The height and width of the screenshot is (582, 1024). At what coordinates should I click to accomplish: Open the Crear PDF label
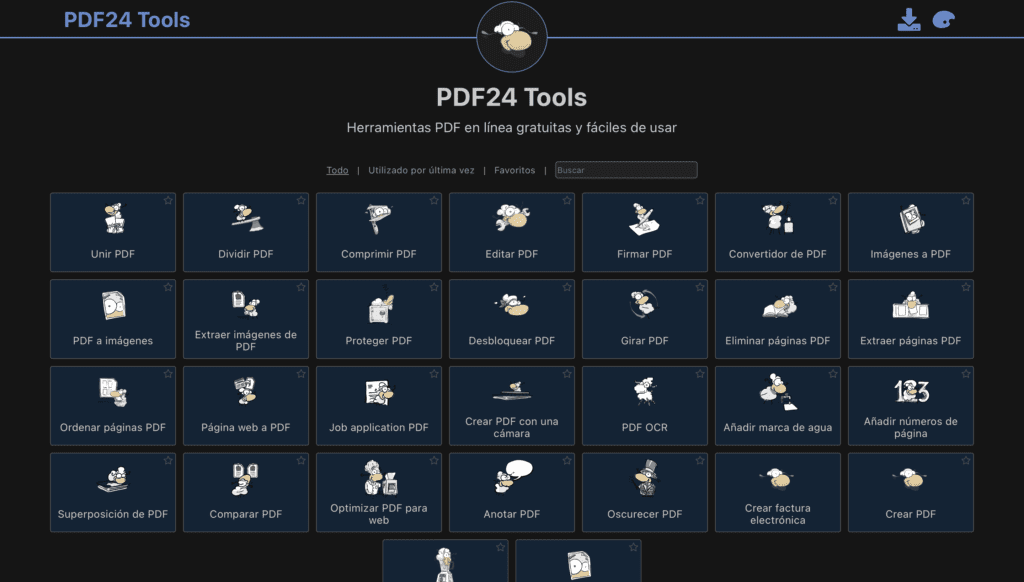910,514
